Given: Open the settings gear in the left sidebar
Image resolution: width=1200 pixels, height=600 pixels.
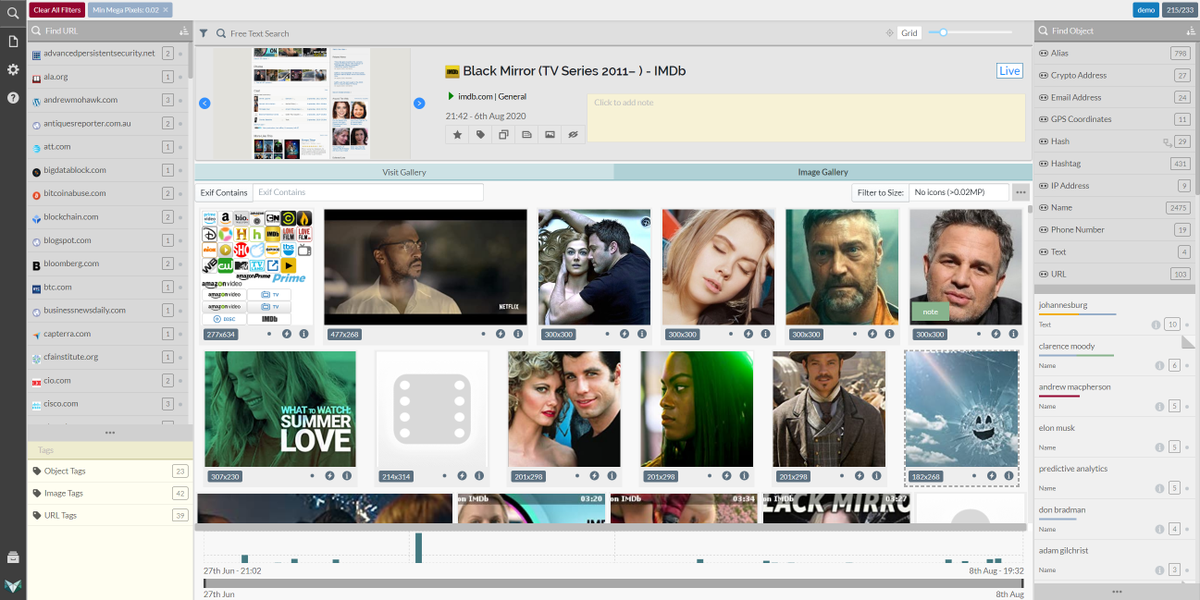Looking at the screenshot, I should 13,69.
